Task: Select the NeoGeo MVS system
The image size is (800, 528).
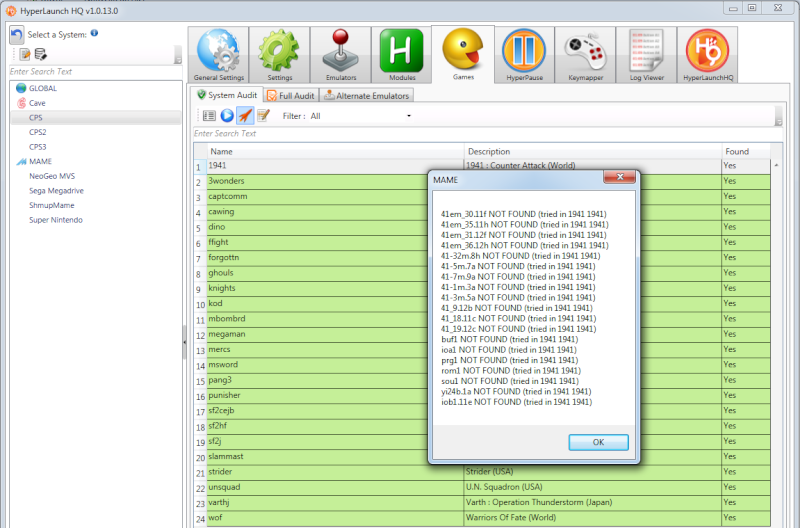Action: pyautogui.click(x=52, y=176)
